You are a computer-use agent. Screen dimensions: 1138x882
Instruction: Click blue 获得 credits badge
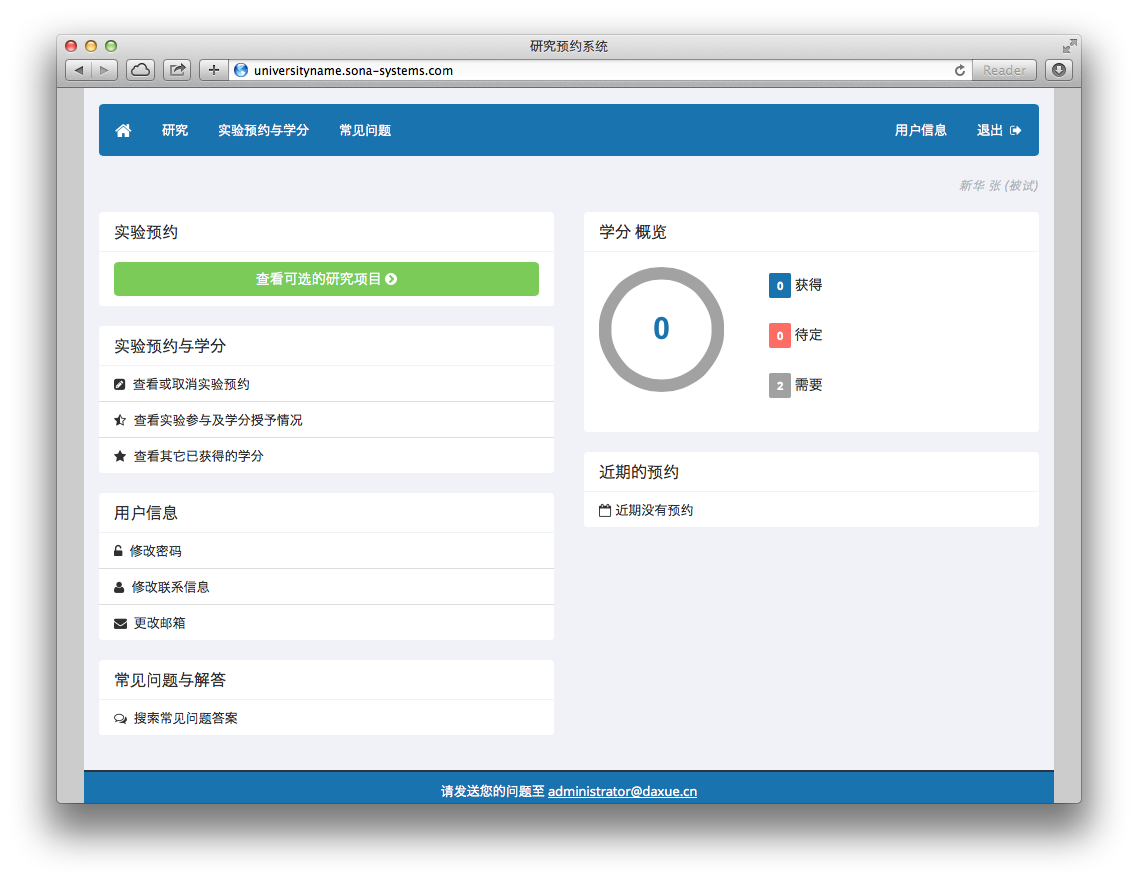pyautogui.click(x=779, y=285)
